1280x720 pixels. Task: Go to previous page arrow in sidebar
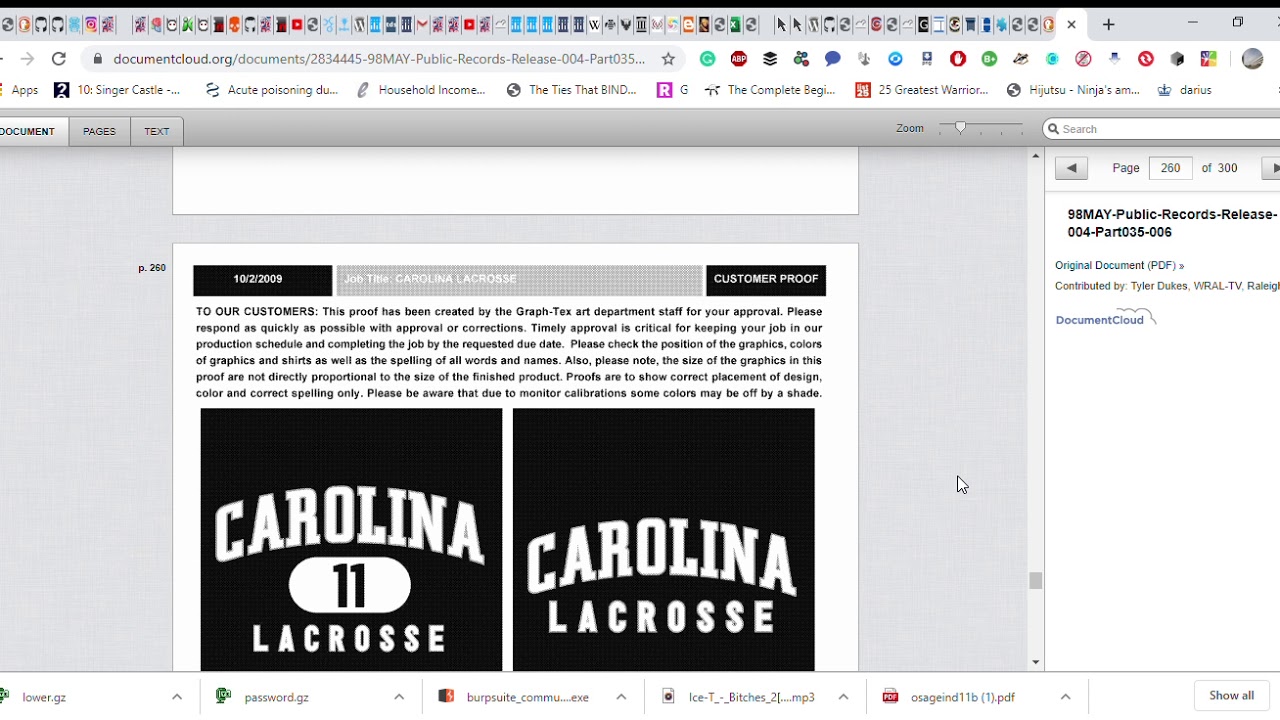[1071, 168]
